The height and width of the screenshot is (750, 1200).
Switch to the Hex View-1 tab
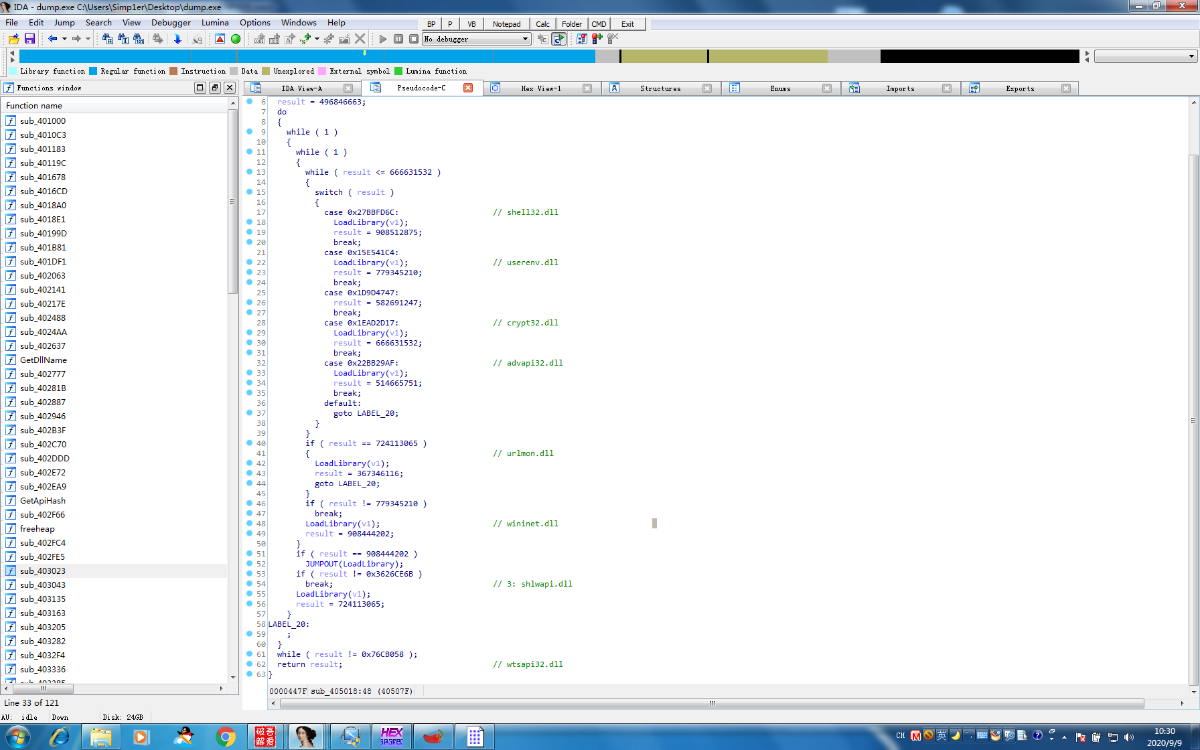541,88
